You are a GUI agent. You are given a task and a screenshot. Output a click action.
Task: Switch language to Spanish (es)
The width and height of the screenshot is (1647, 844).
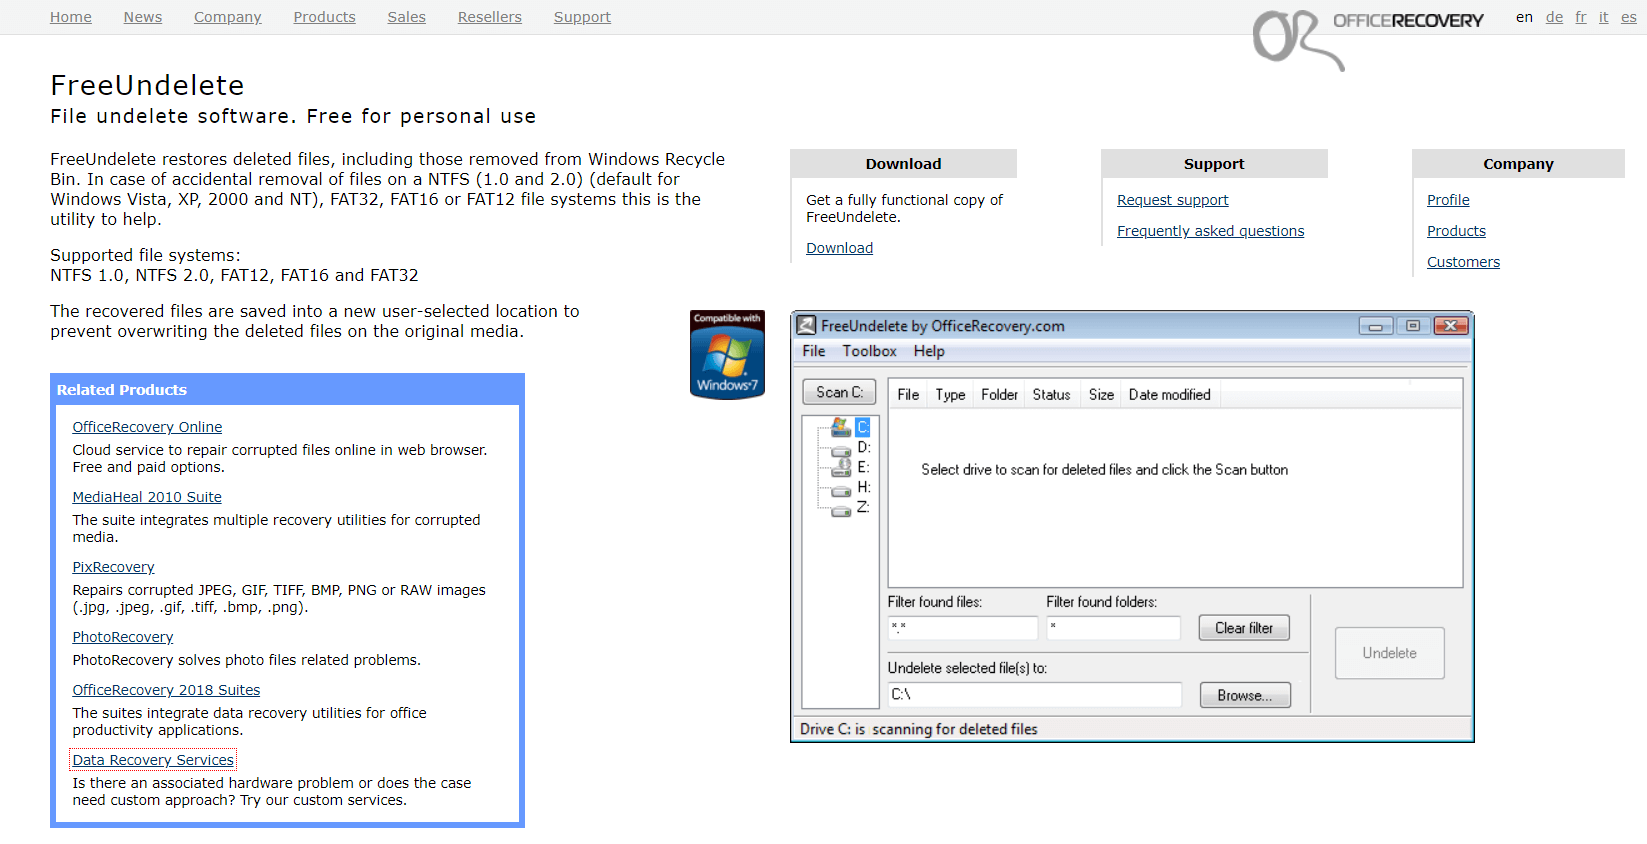(1629, 17)
